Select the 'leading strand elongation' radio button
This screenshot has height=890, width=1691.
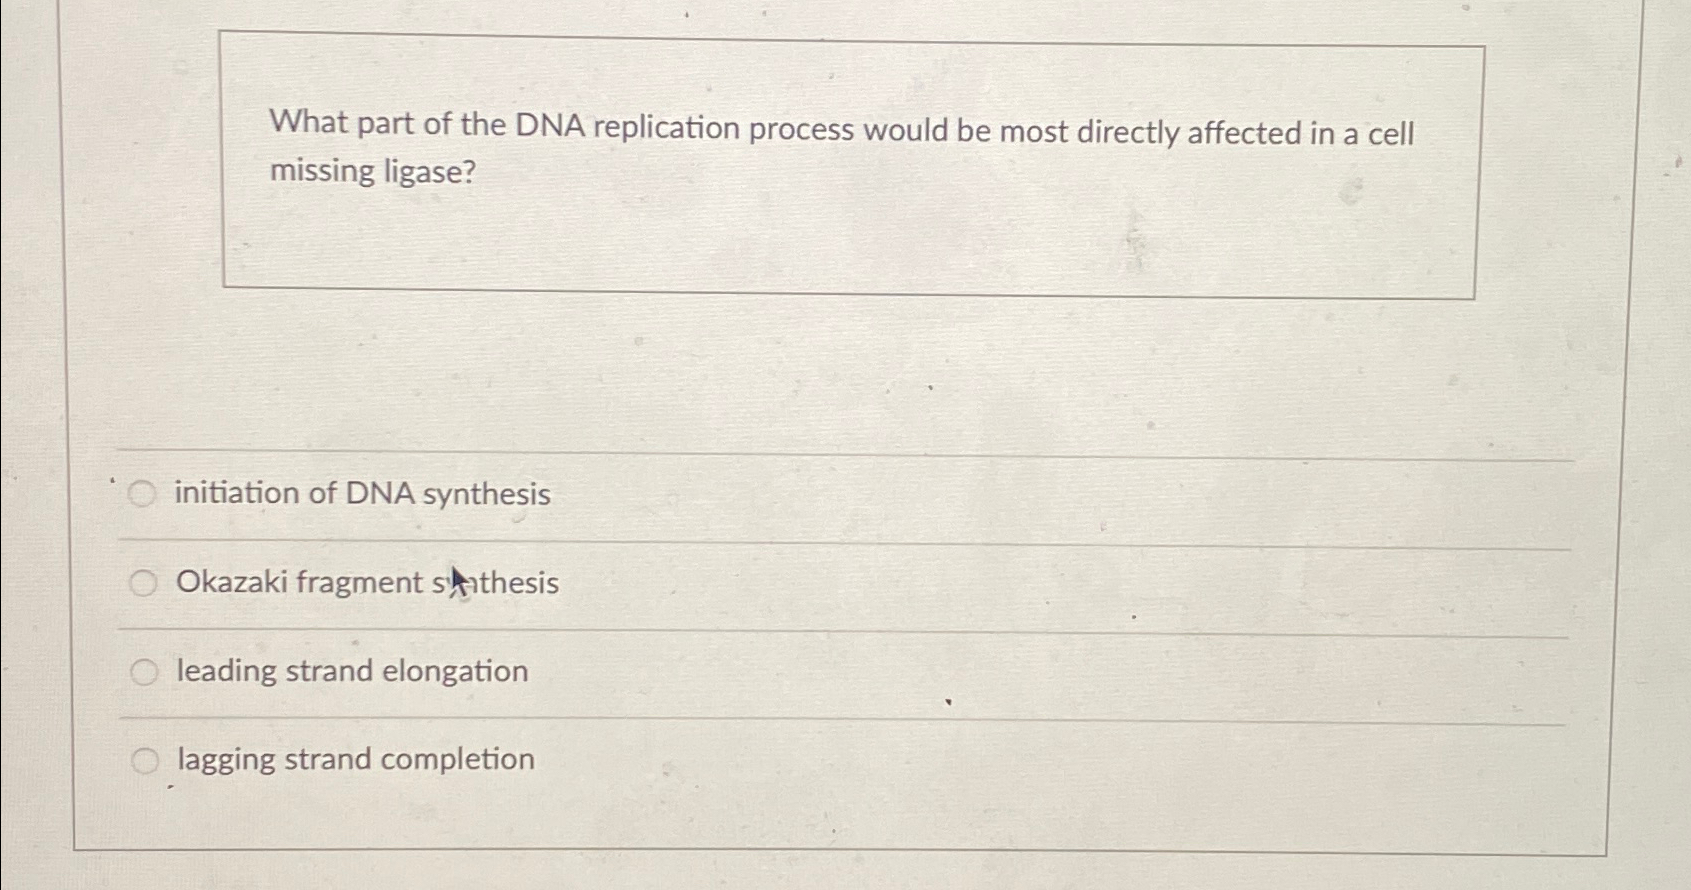click(x=143, y=670)
